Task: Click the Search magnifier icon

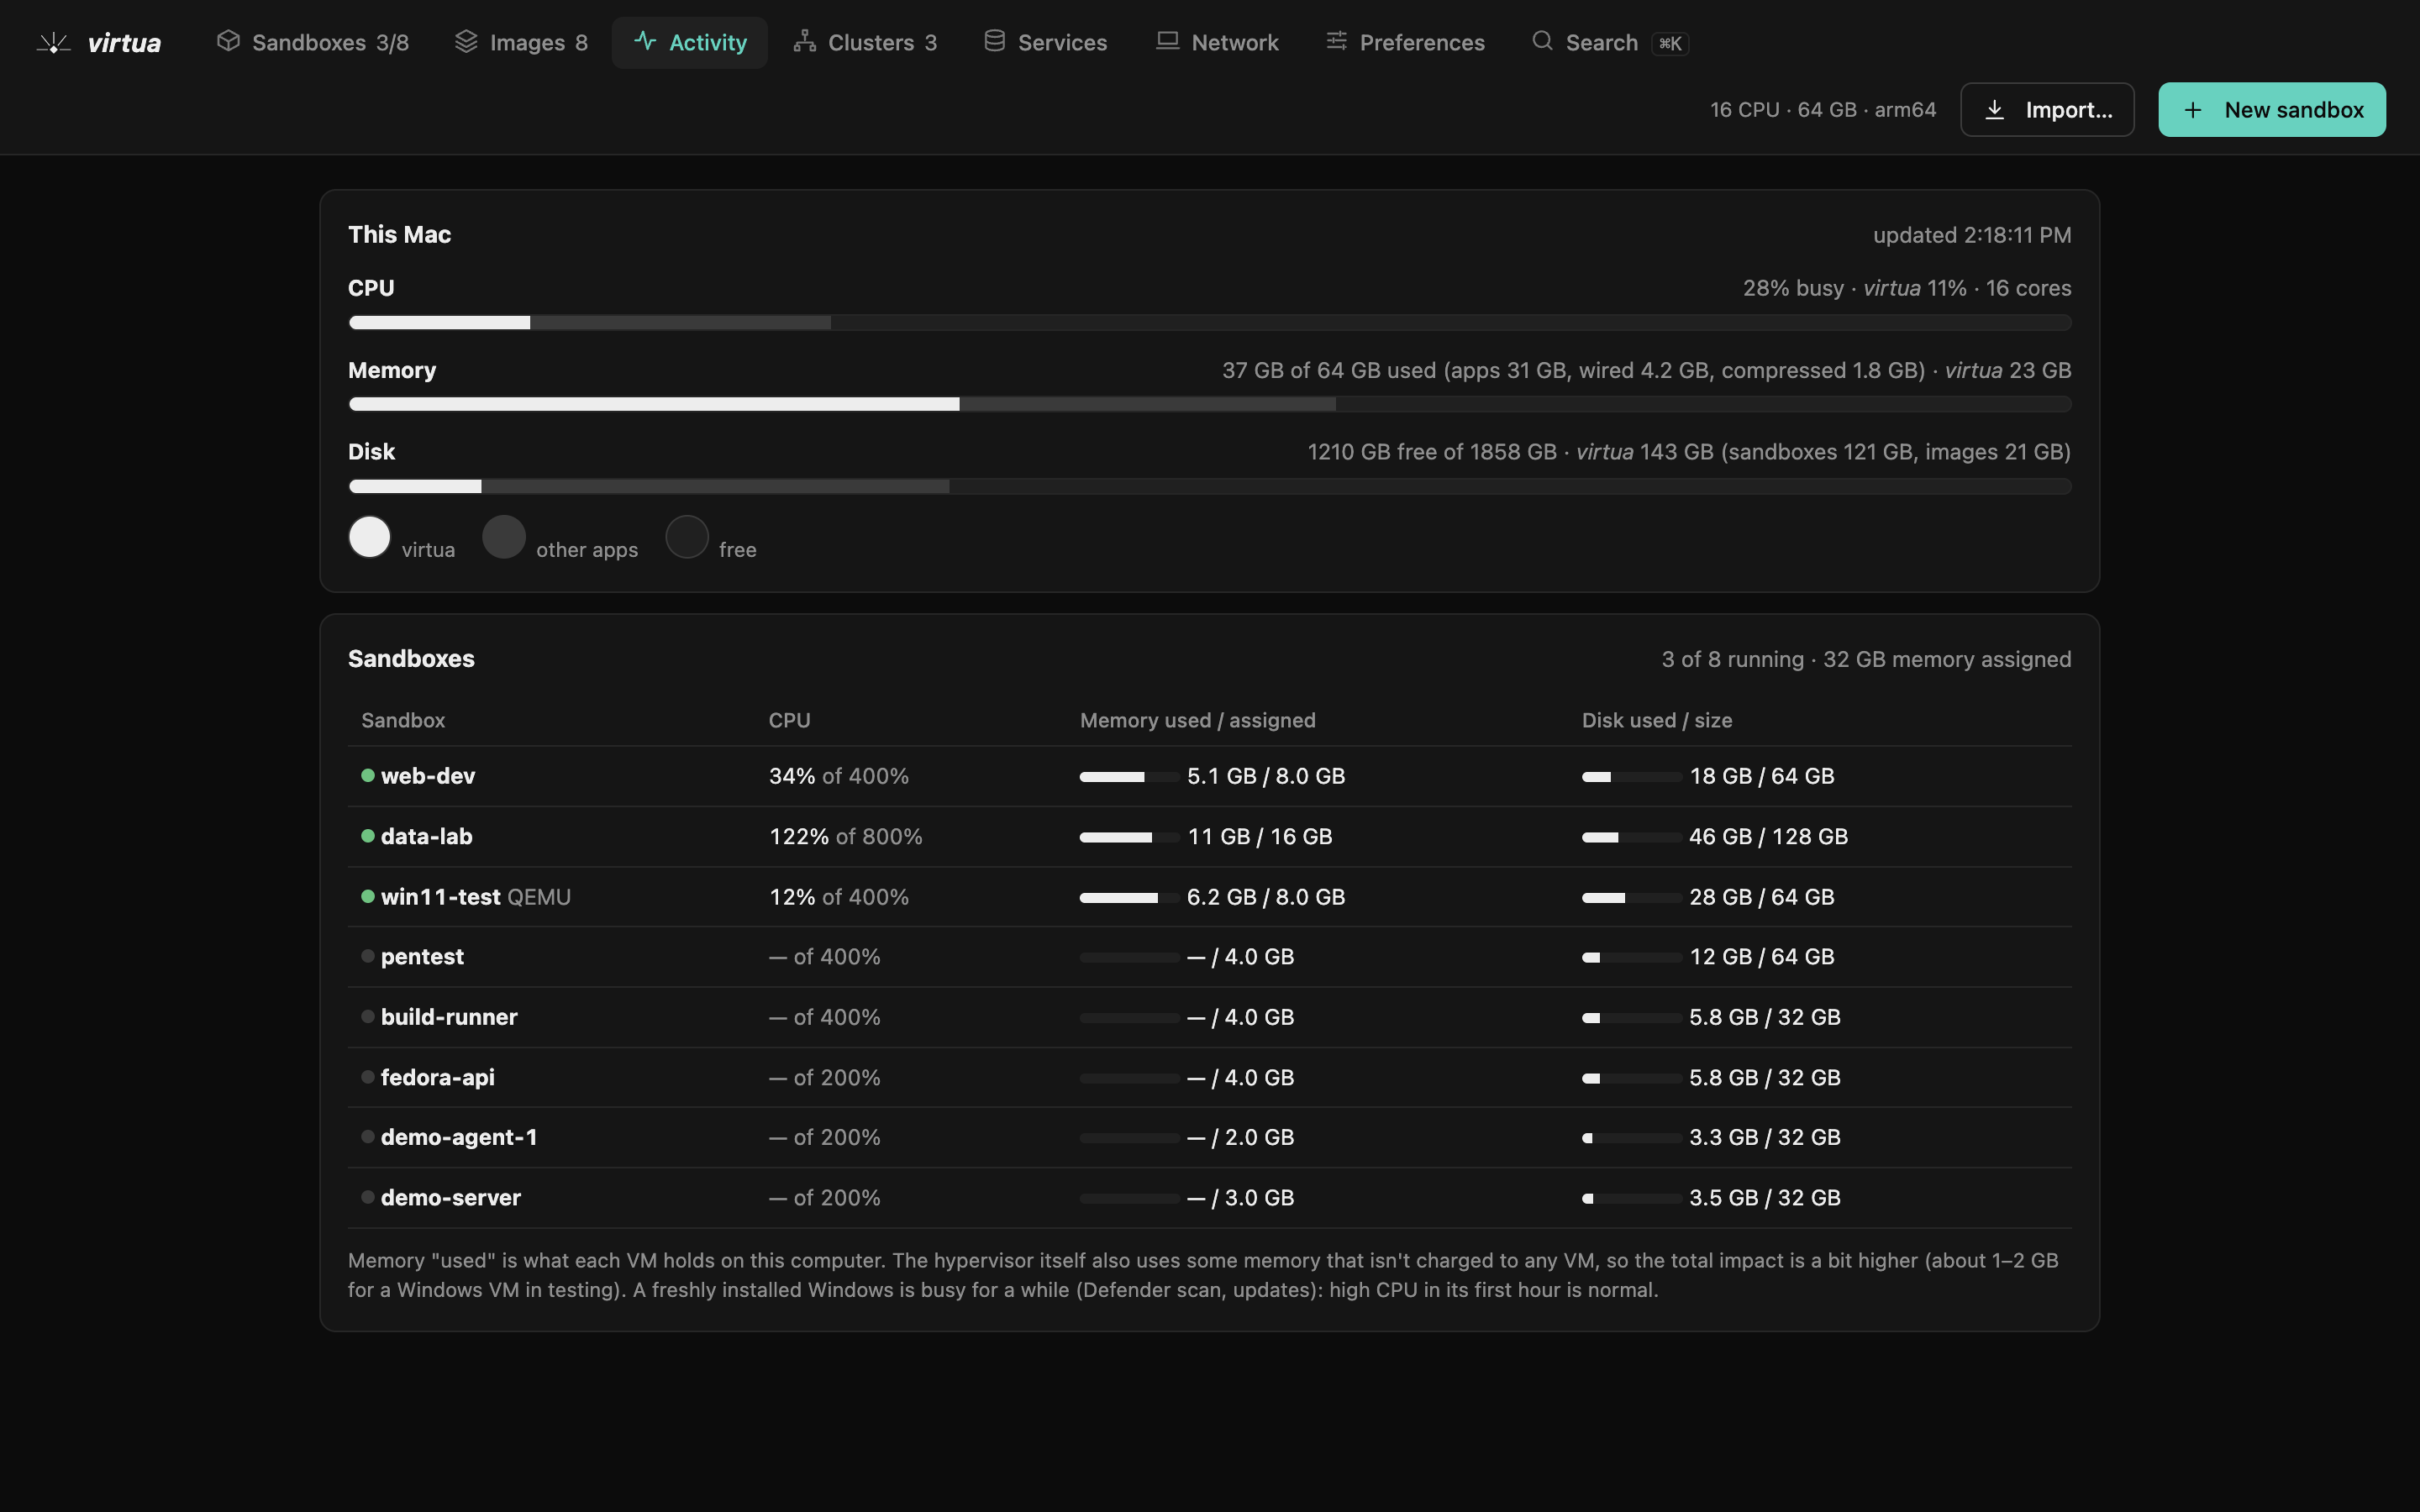Action: point(1542,41)
